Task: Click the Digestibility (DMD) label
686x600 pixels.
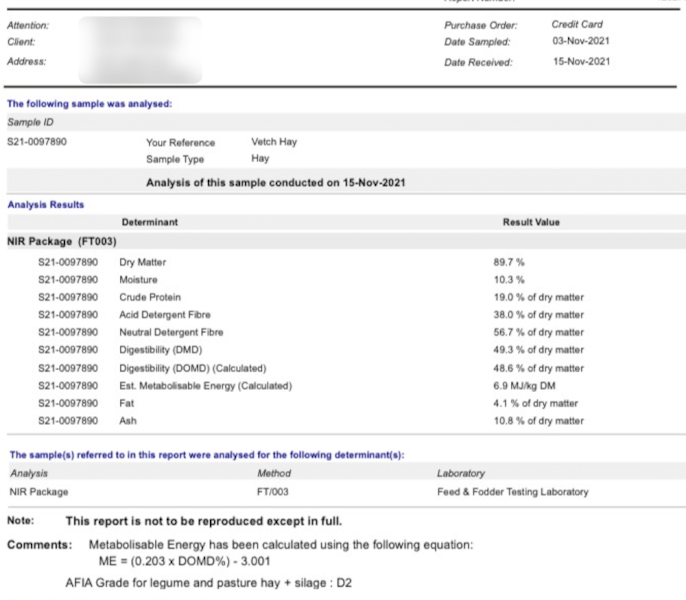Action: (x=164, y=350)
